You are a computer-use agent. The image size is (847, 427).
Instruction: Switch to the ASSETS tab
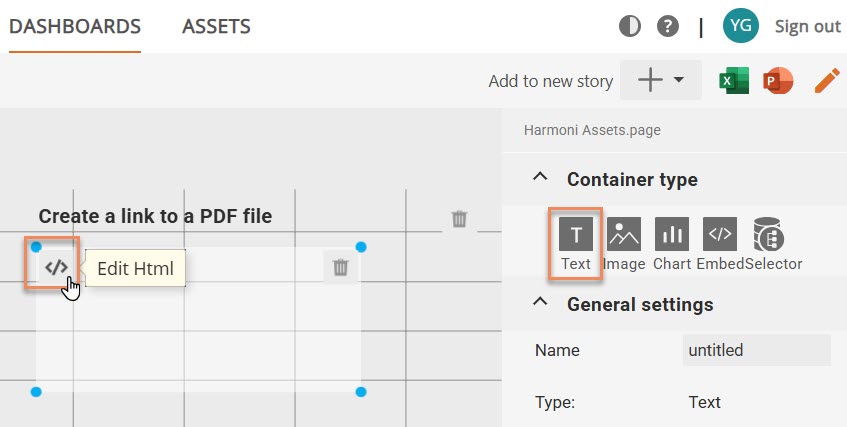216,26
